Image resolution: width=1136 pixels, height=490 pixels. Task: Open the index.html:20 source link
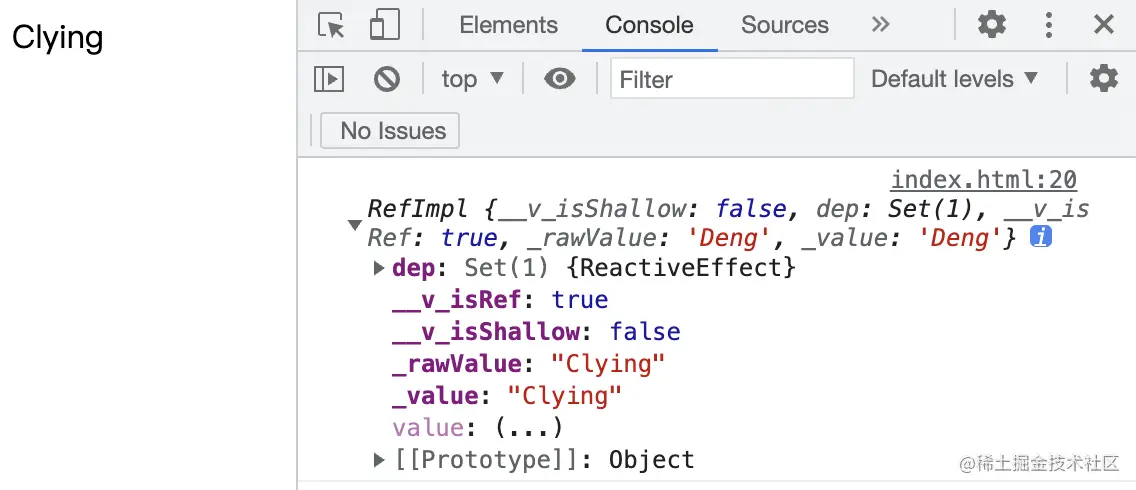coord(983,180)
